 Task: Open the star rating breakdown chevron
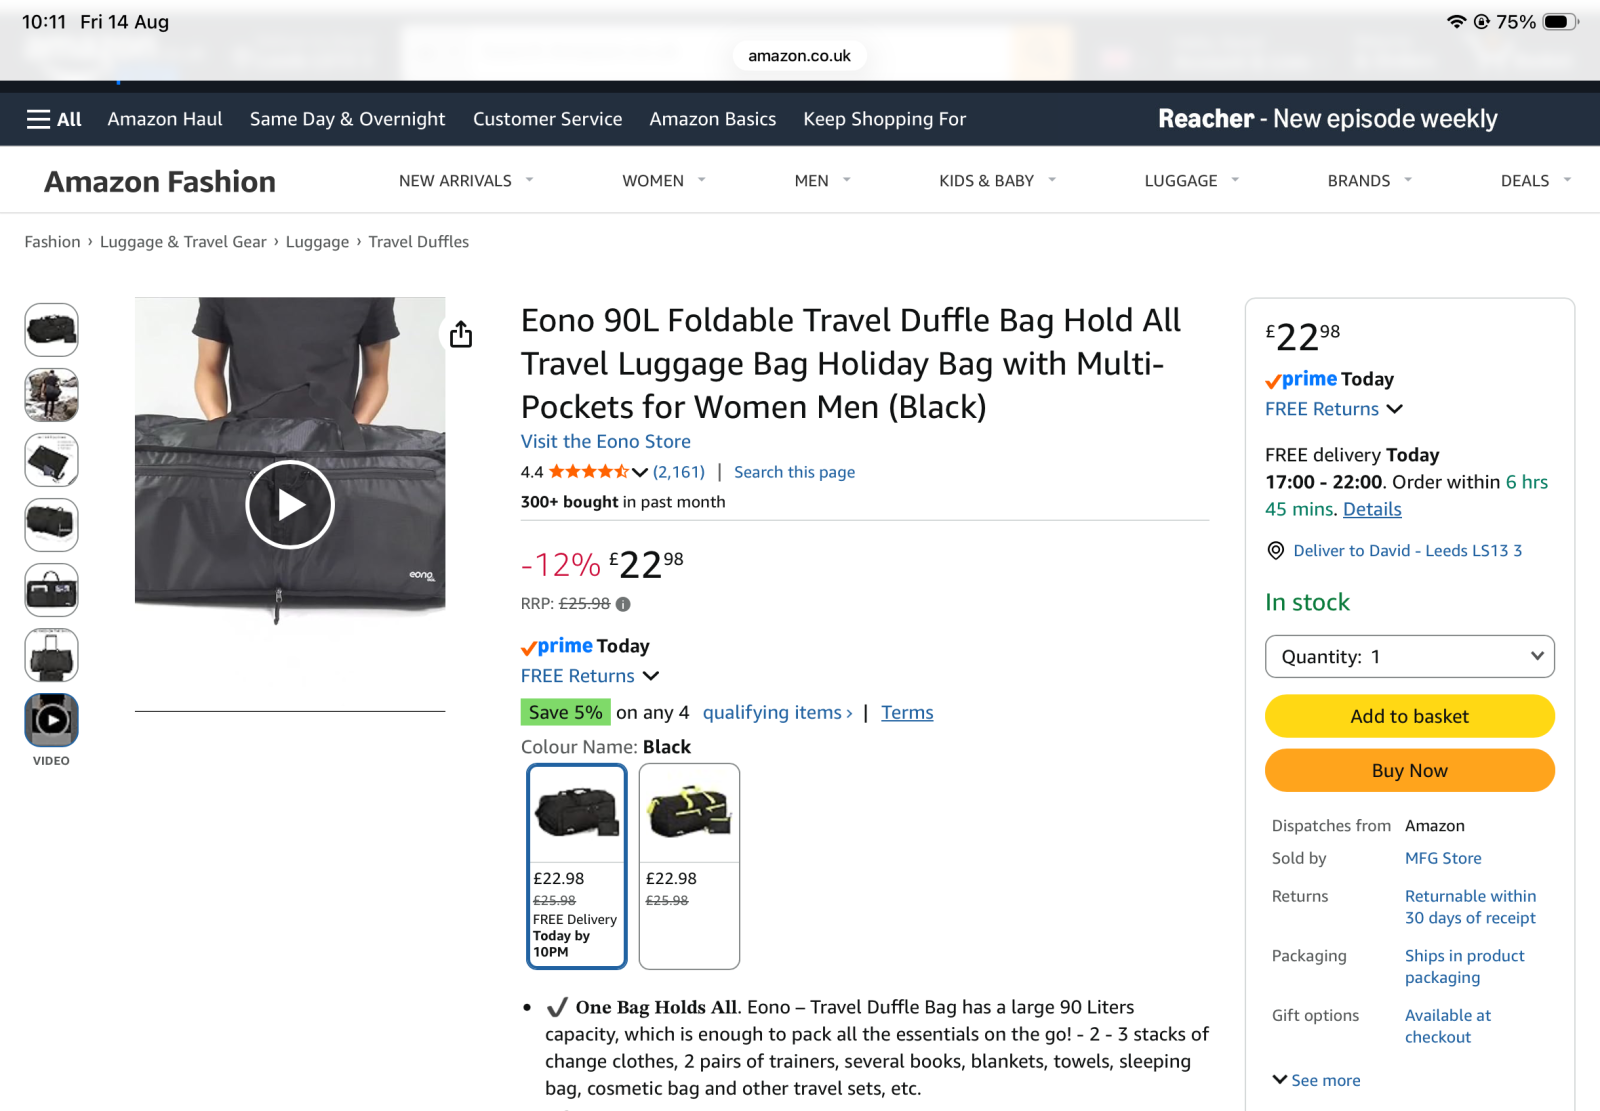[640, 472]
